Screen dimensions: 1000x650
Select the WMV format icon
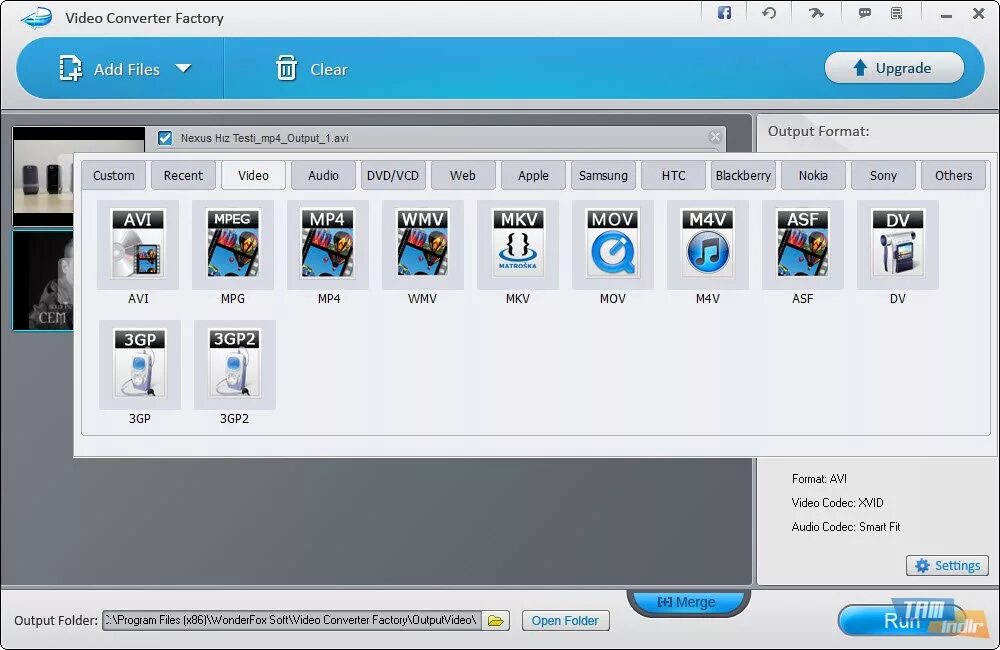(x=423, y=246)
